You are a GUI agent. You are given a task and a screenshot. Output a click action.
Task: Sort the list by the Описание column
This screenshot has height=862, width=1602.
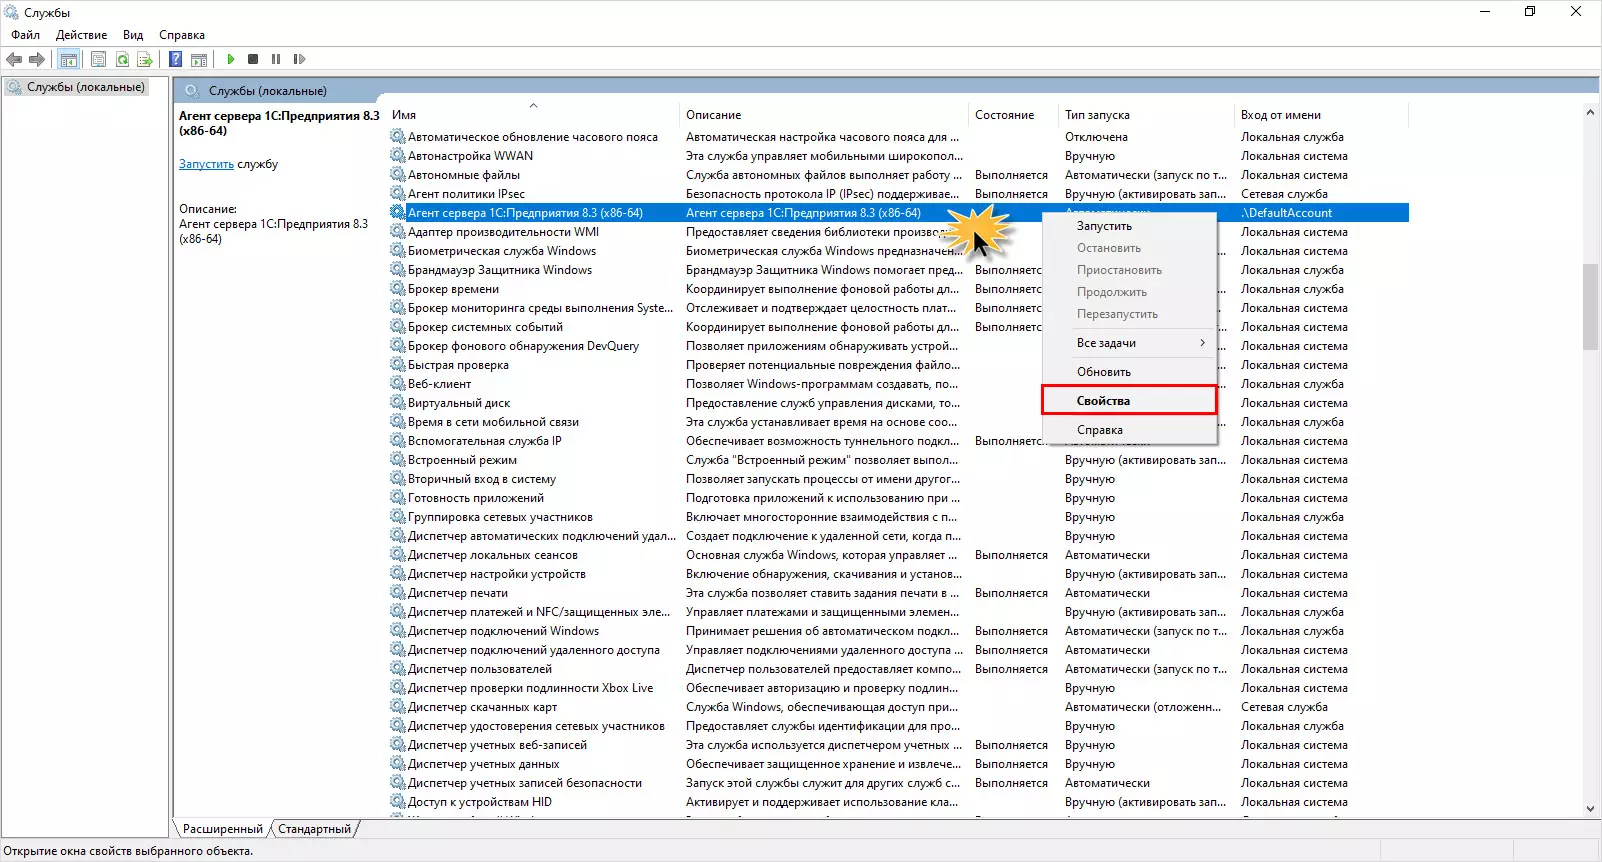[824, 115]
